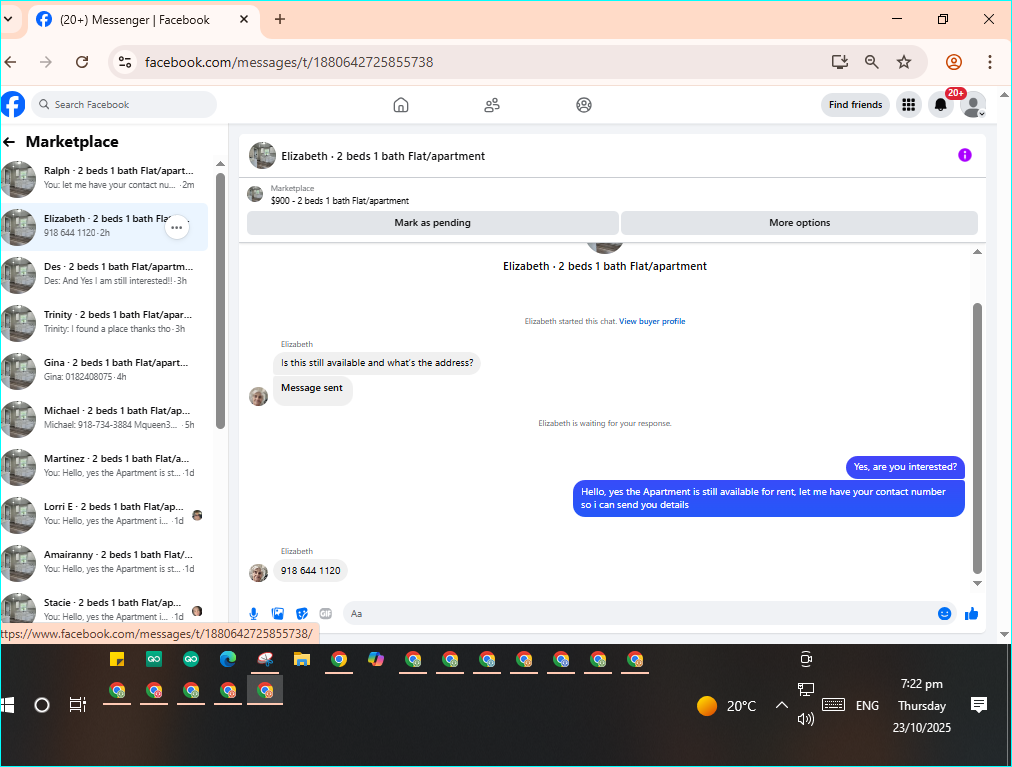Open the GIF picker icon
1012x767 pixels.
325,613
